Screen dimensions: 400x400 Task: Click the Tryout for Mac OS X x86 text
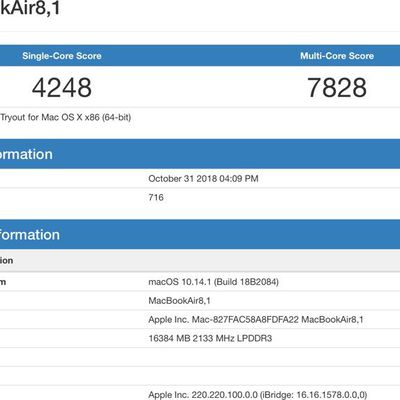(x=65, y=117)
